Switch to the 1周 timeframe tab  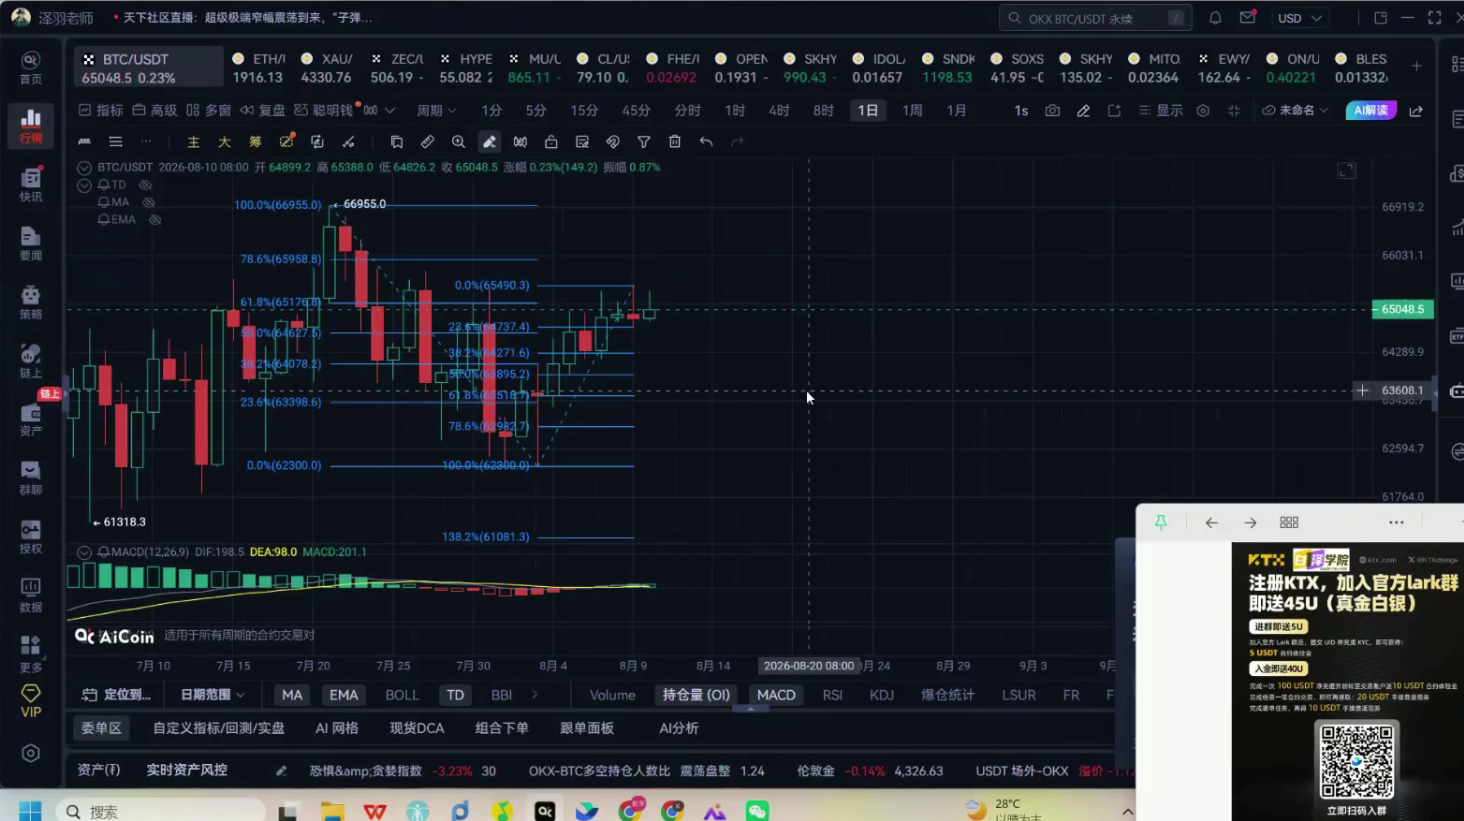pos(912,111)
